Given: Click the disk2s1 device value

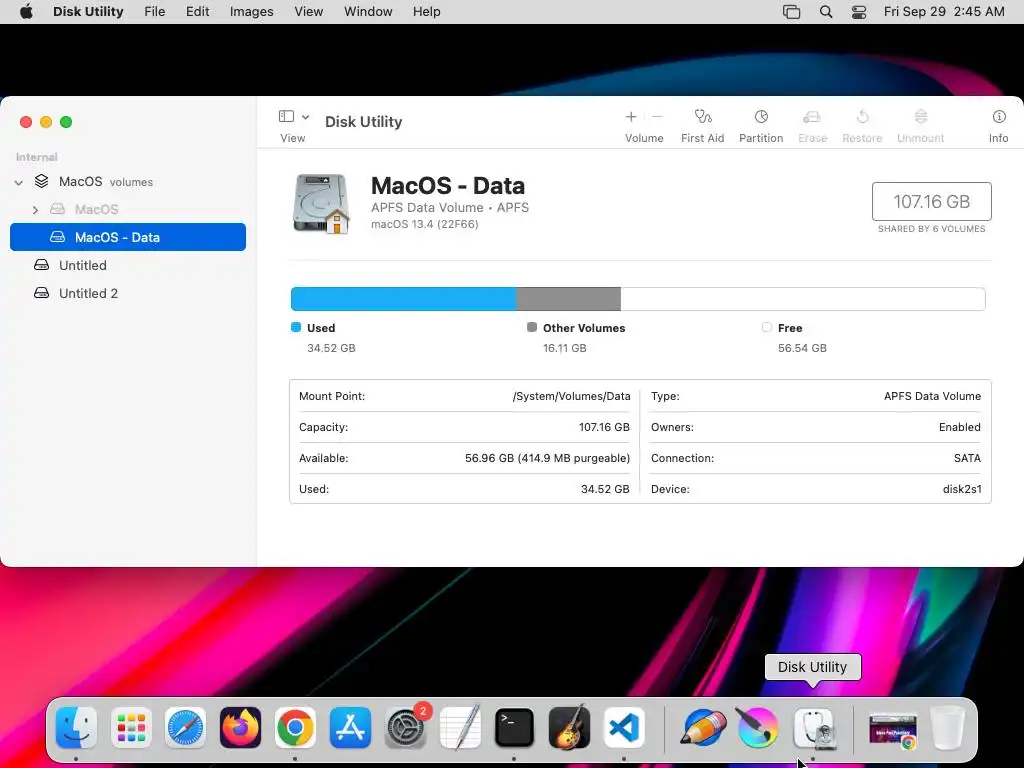Looking at the screenshot, I should point(962,489).
